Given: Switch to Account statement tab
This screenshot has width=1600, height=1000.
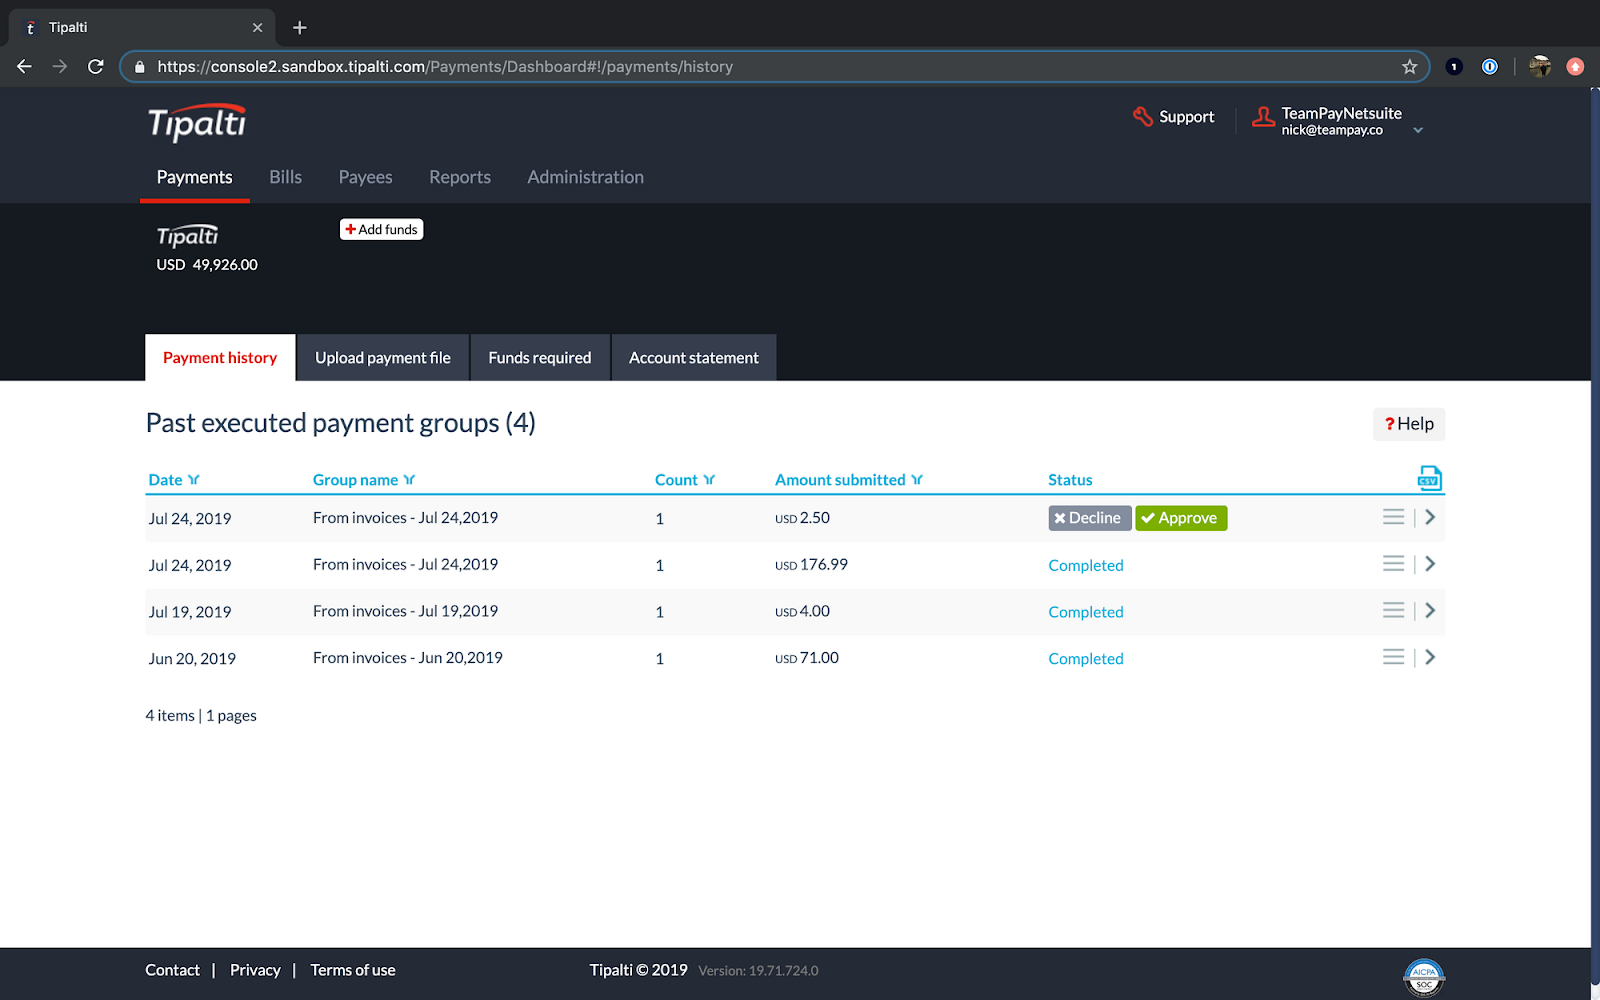Looking at the screenshot, I should (694, 358).
